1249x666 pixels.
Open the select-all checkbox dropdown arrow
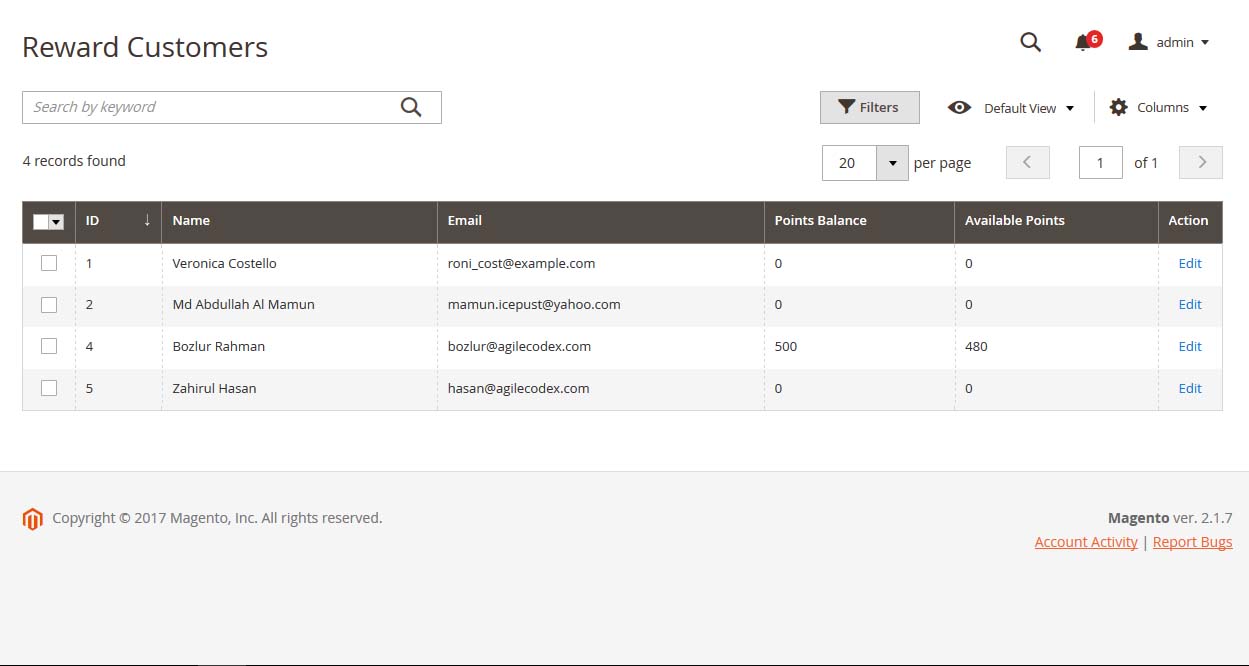(56, 222)
